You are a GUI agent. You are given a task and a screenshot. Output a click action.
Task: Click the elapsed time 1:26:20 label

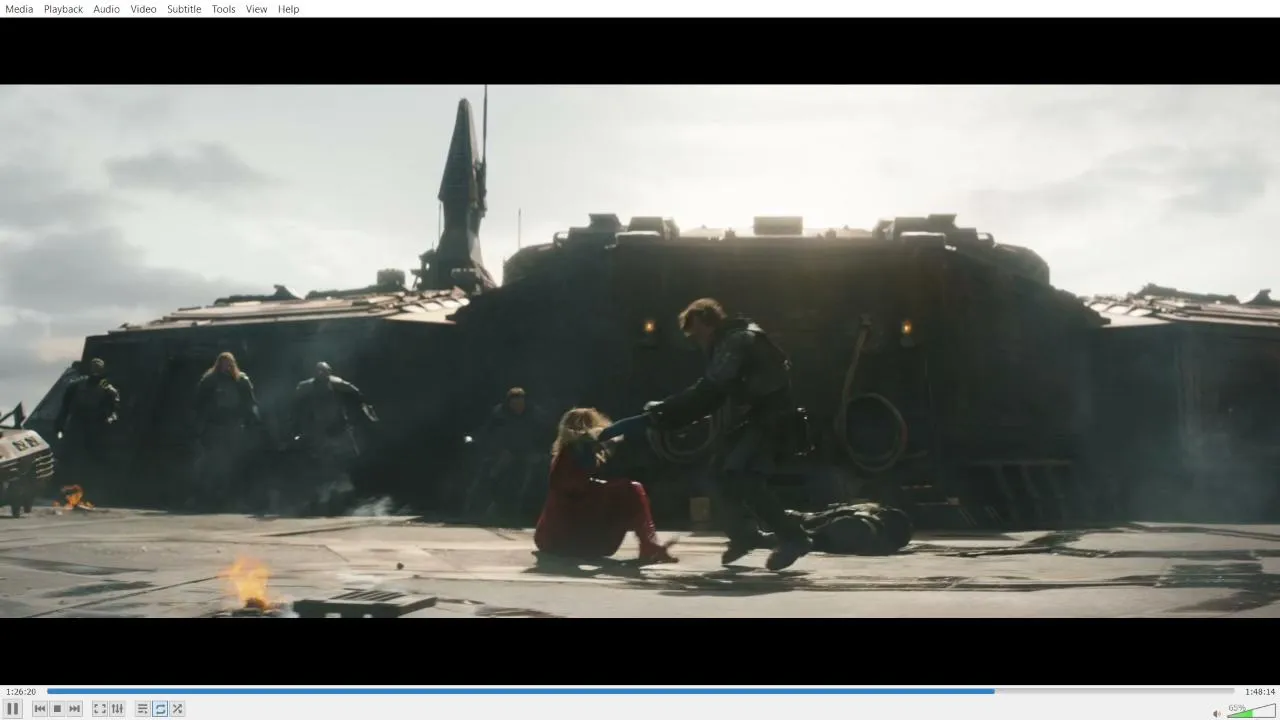(x=21, y=692)
